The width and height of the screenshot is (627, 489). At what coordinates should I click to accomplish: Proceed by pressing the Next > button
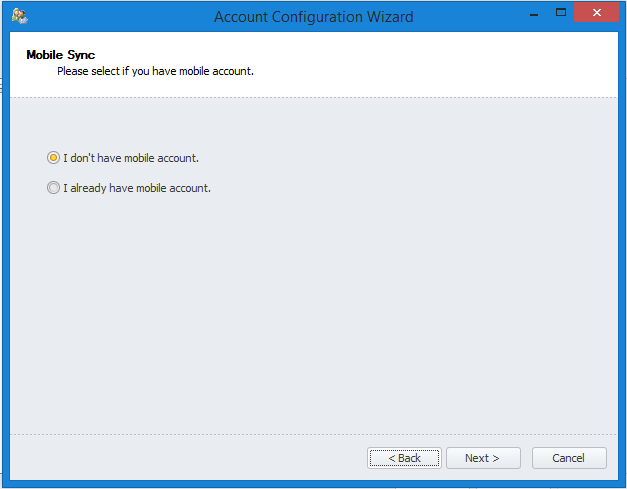(x=482, y=458)
